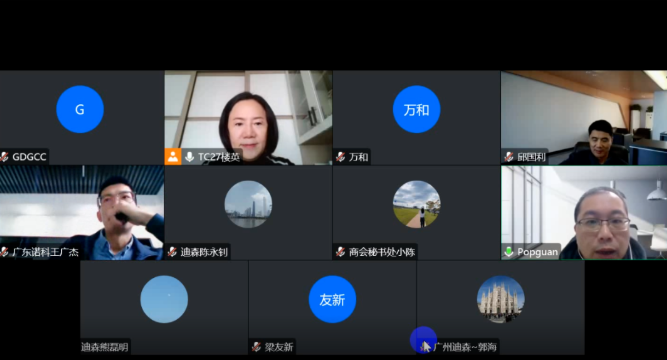
Task: Click the muted mic icon beside 梁友新
Action: [x=256, y=347]
